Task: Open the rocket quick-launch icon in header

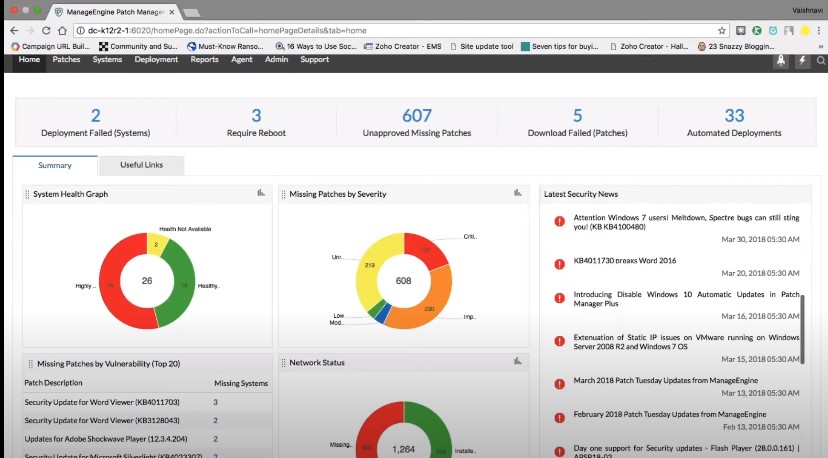Action: (x=780, y=60)
